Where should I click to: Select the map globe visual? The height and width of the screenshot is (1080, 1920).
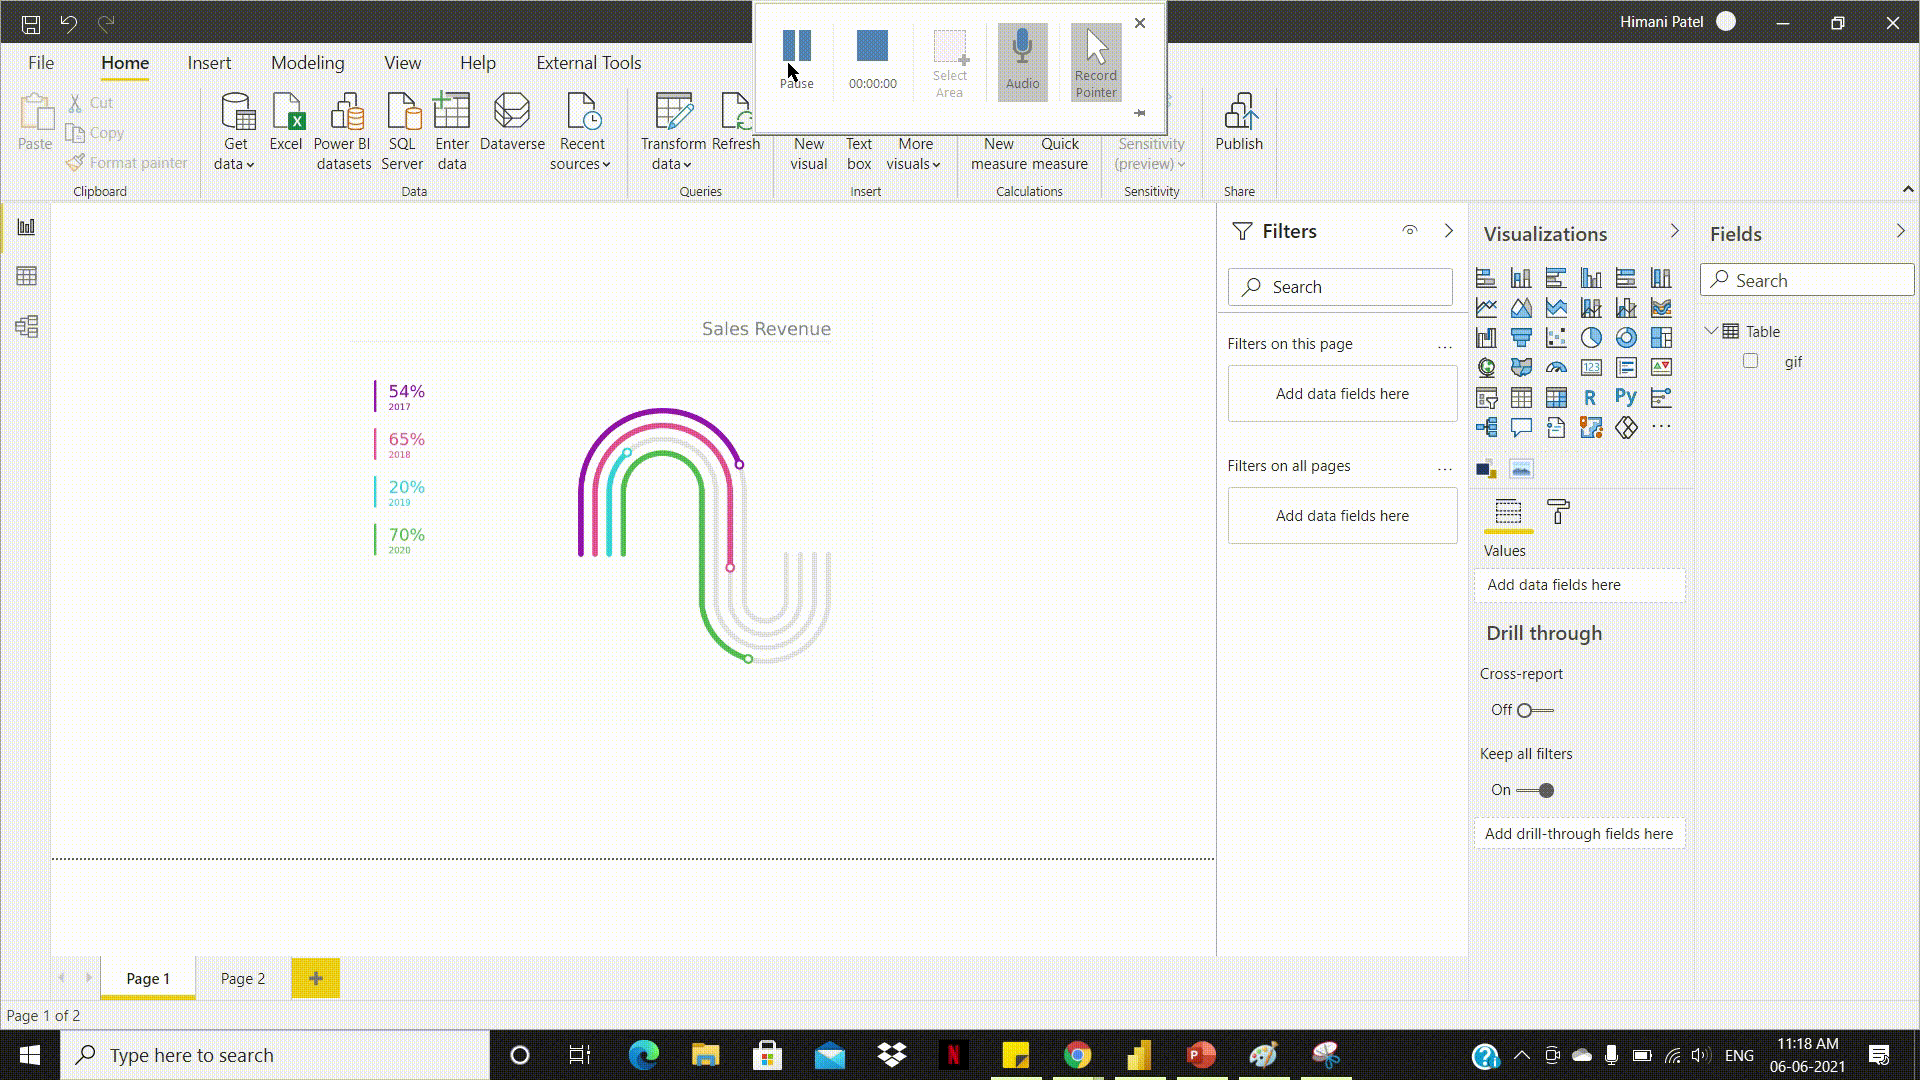tap(1486, 368)
